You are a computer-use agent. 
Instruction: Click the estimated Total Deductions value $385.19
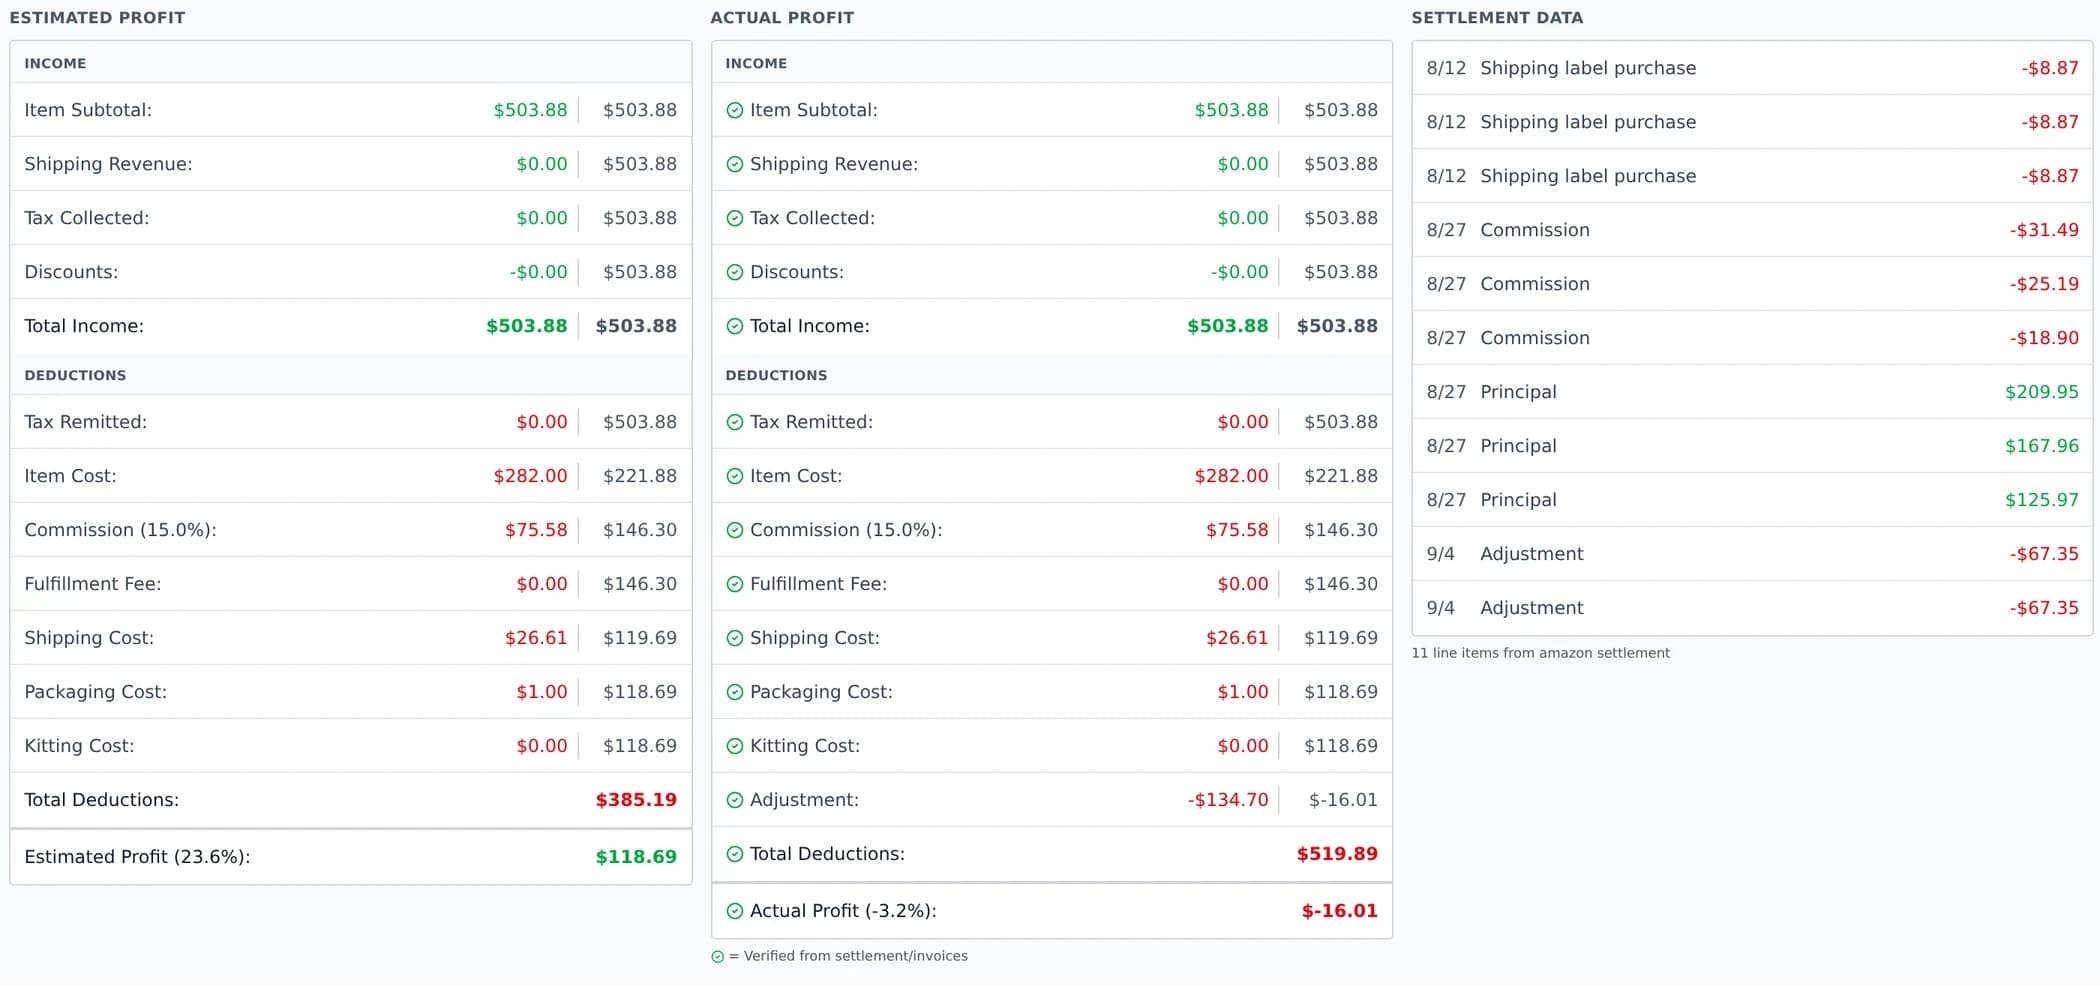pyautogui.click(x=636, y=800)
